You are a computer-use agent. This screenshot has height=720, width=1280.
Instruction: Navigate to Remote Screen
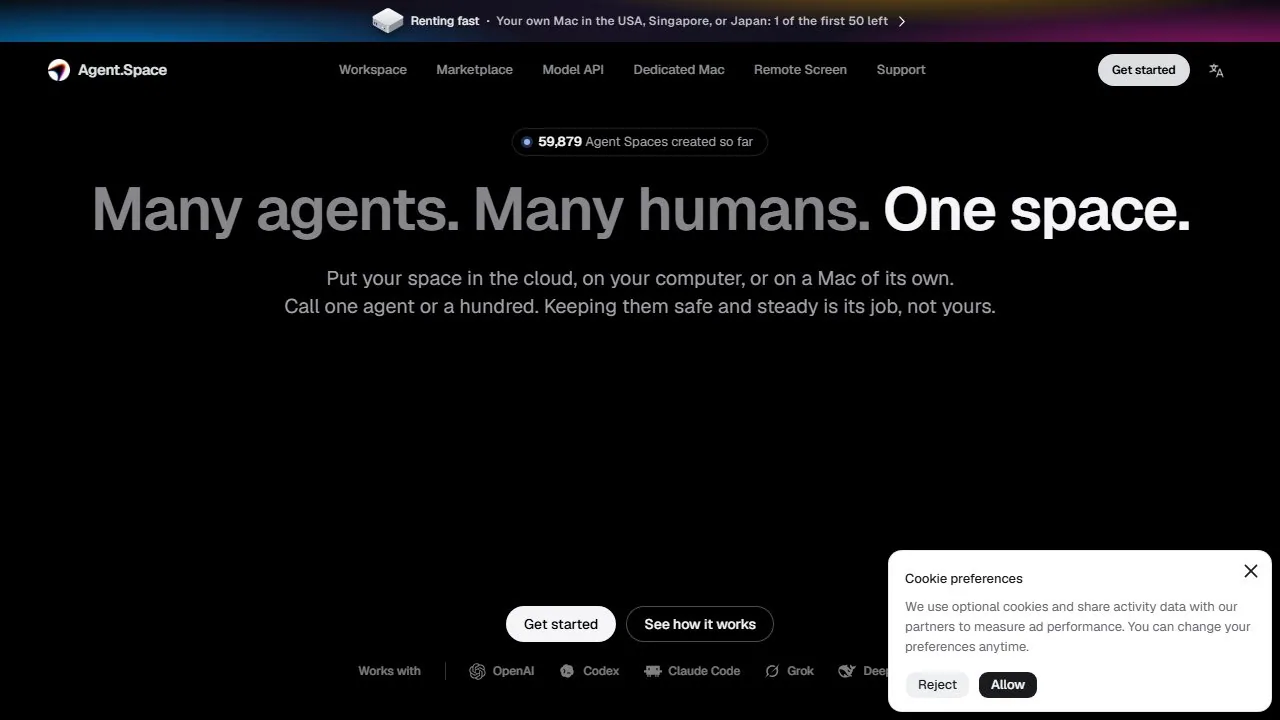tap(800, 70)
